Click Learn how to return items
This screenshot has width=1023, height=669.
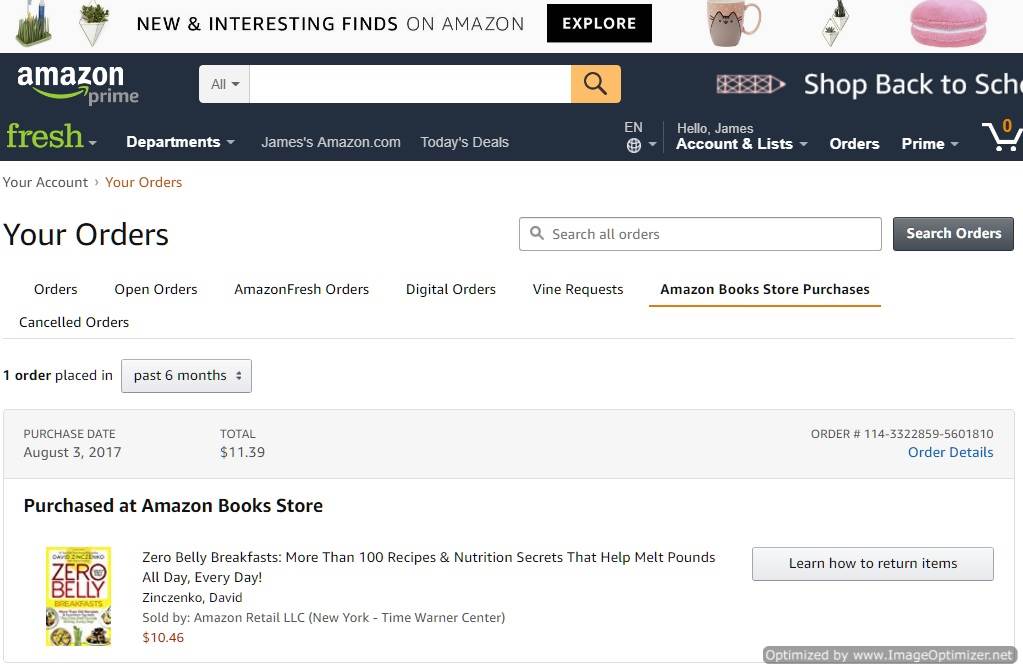873,563
